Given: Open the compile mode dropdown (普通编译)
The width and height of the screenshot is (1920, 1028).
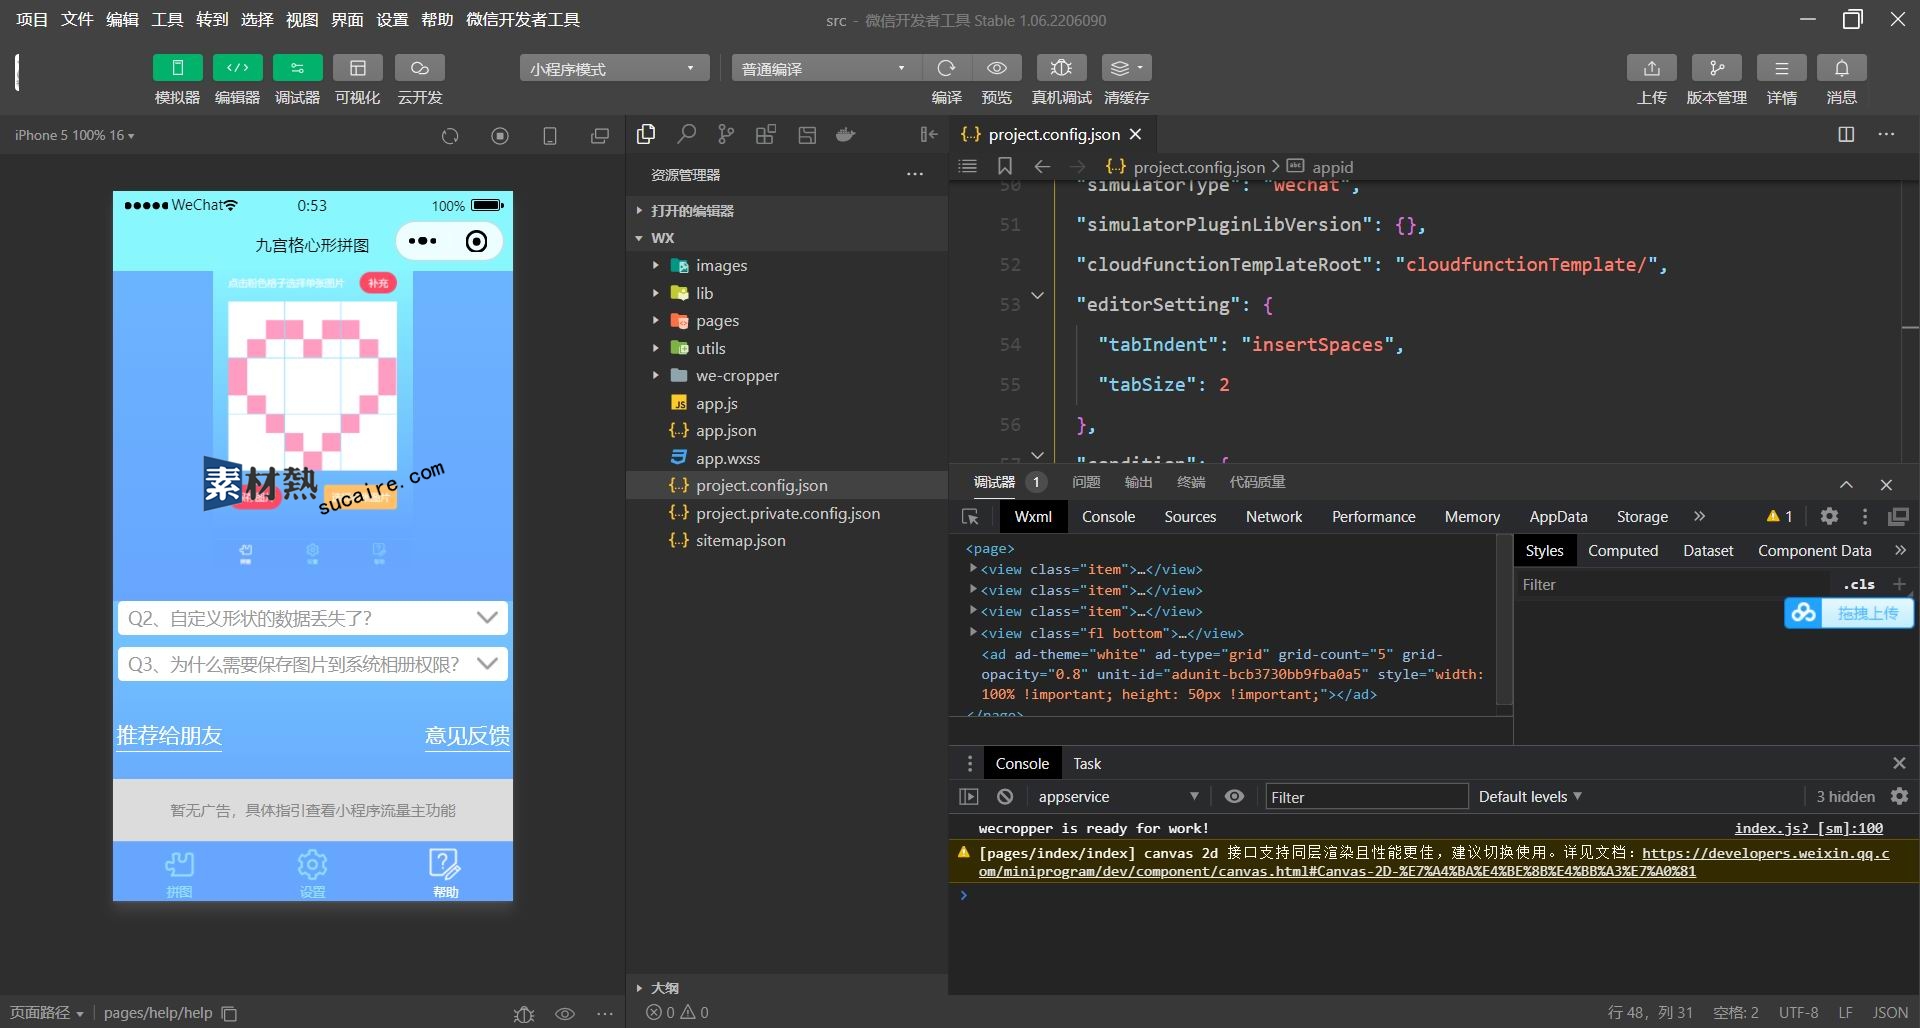Looking at the screenshot, I should click(826, 68).
